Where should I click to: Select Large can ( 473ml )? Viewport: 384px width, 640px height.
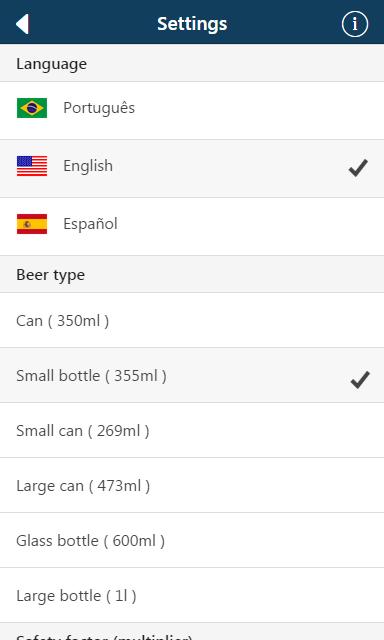[x=192, y=485]
